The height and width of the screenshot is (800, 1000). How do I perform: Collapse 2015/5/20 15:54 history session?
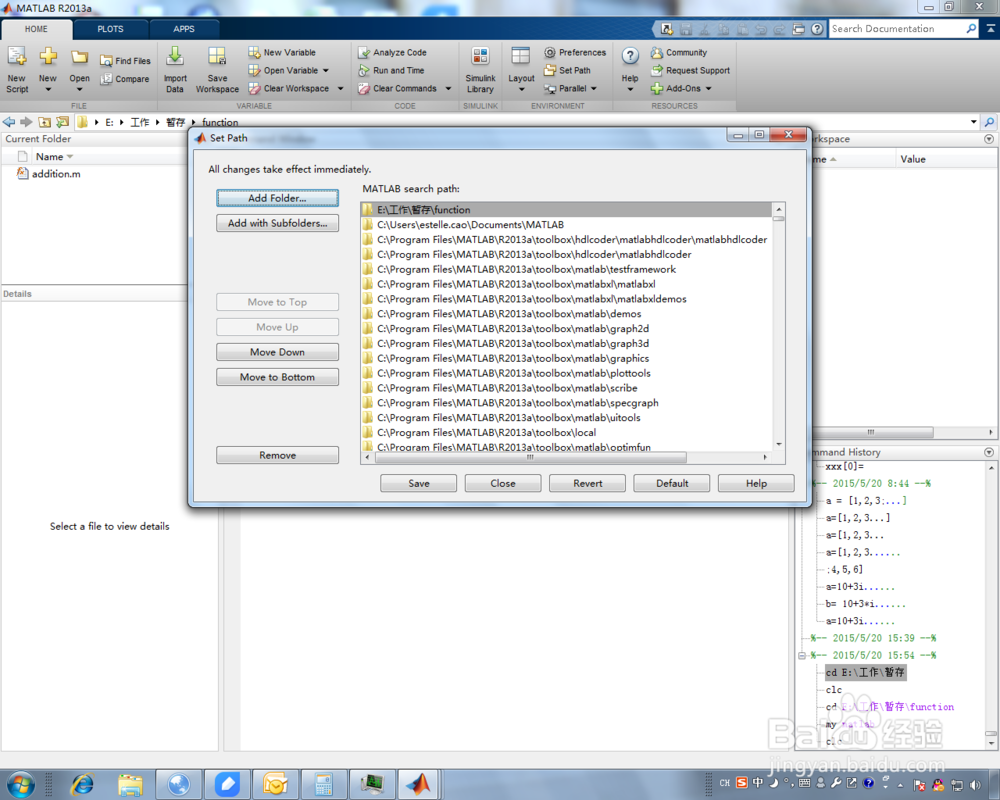click(x=802, y=655)
